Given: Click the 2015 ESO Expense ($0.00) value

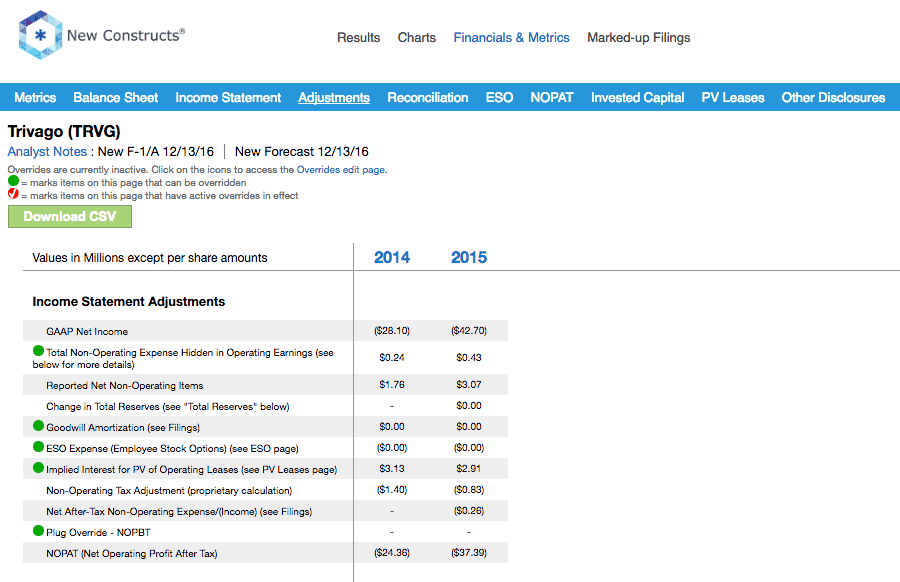Looking at the screenshot, I should pyautogui.click(x=469, y=448).
